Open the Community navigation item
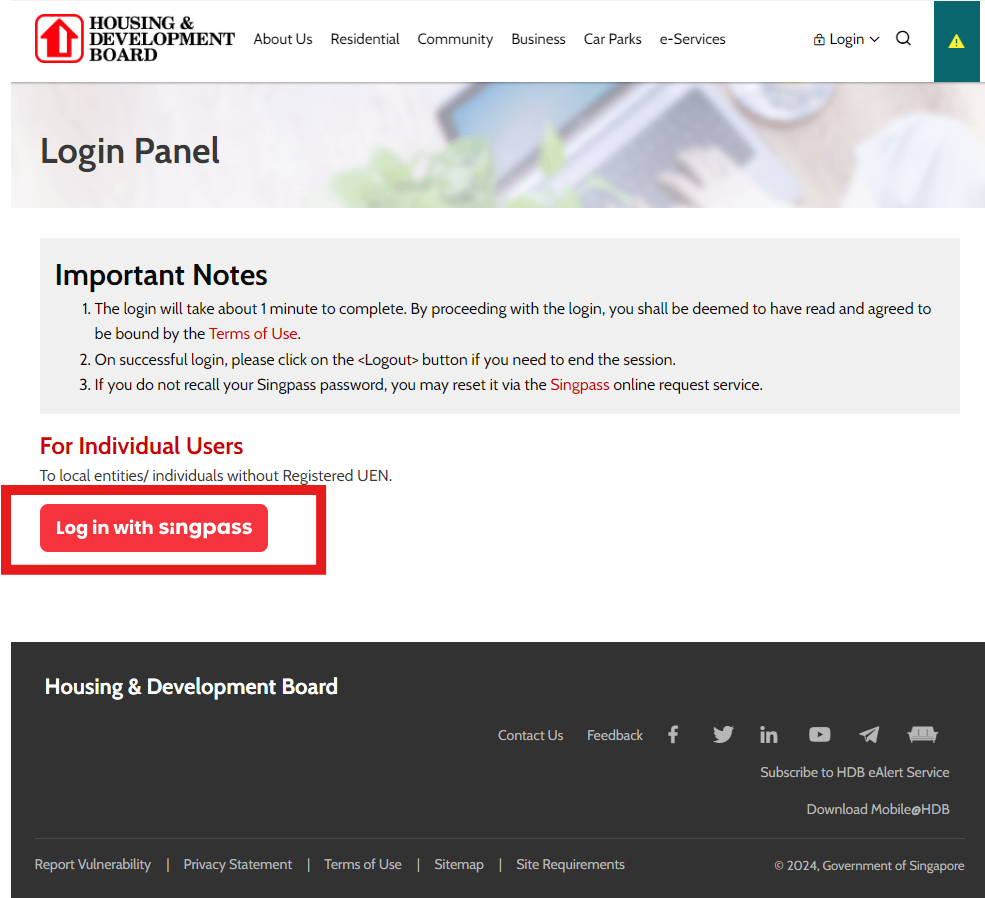Image resolution: width=985 pixels, height=898 pixels. pos(455,39)
